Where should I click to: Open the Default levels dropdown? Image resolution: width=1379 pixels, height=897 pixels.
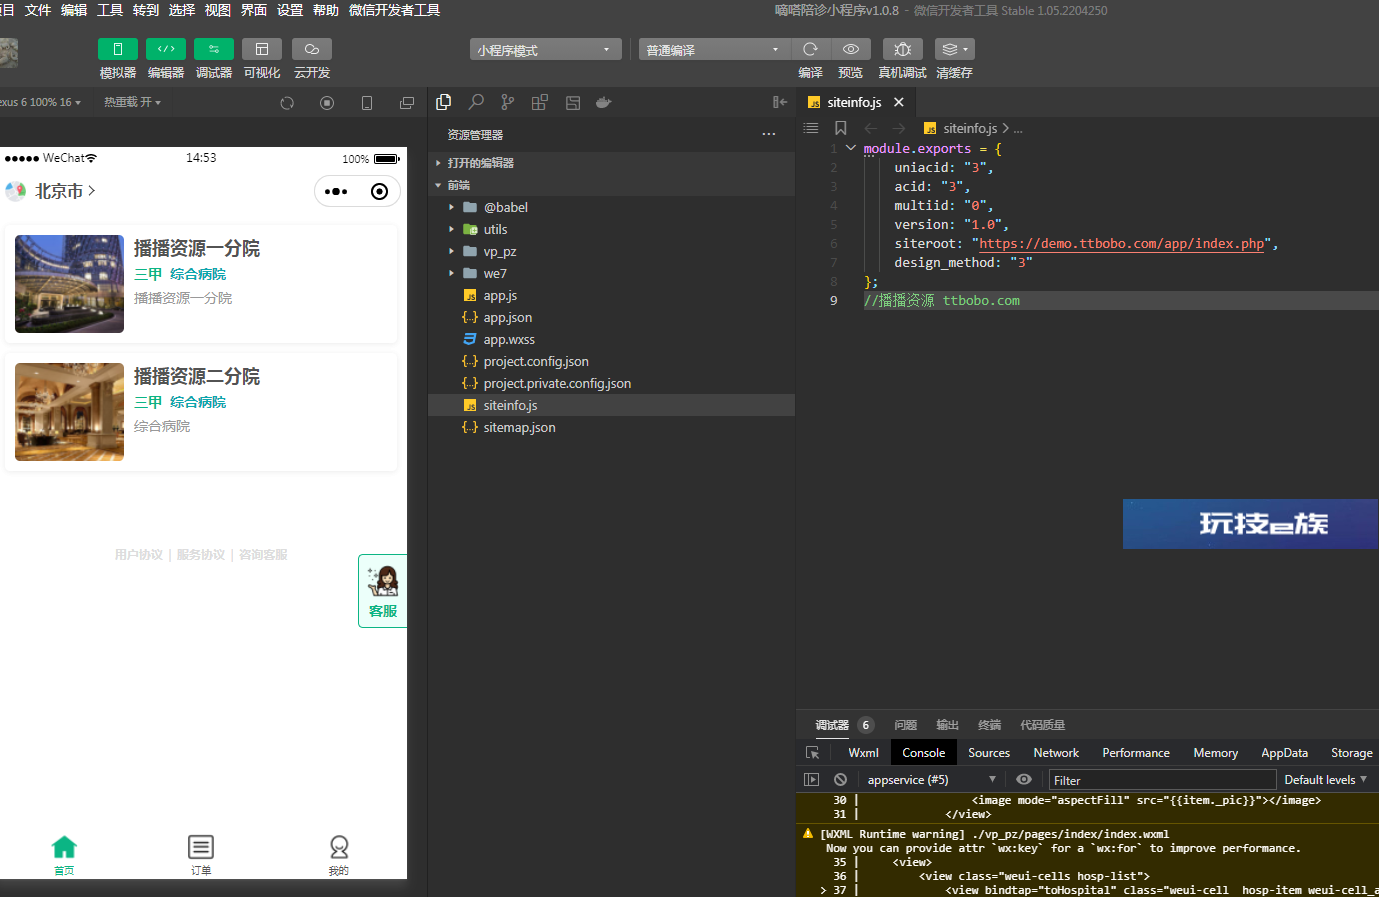pos(1325,780)
